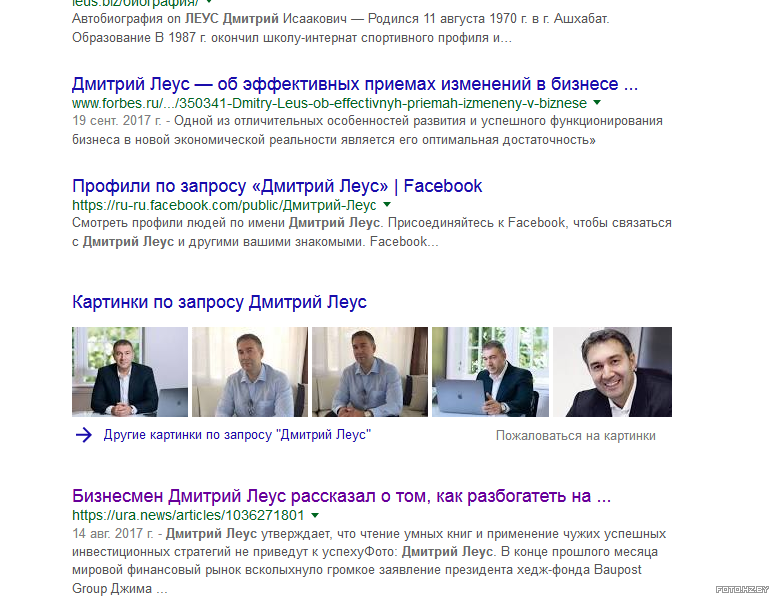Open the 'Картинки по запросу Дмитрий Леус' heading
773x597 pixels.
point(219,302)
